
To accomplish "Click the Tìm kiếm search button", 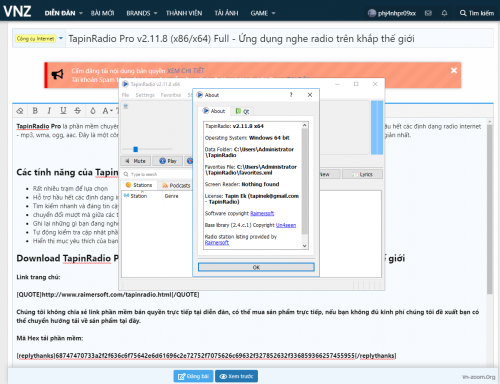I will tap(477, 13).
